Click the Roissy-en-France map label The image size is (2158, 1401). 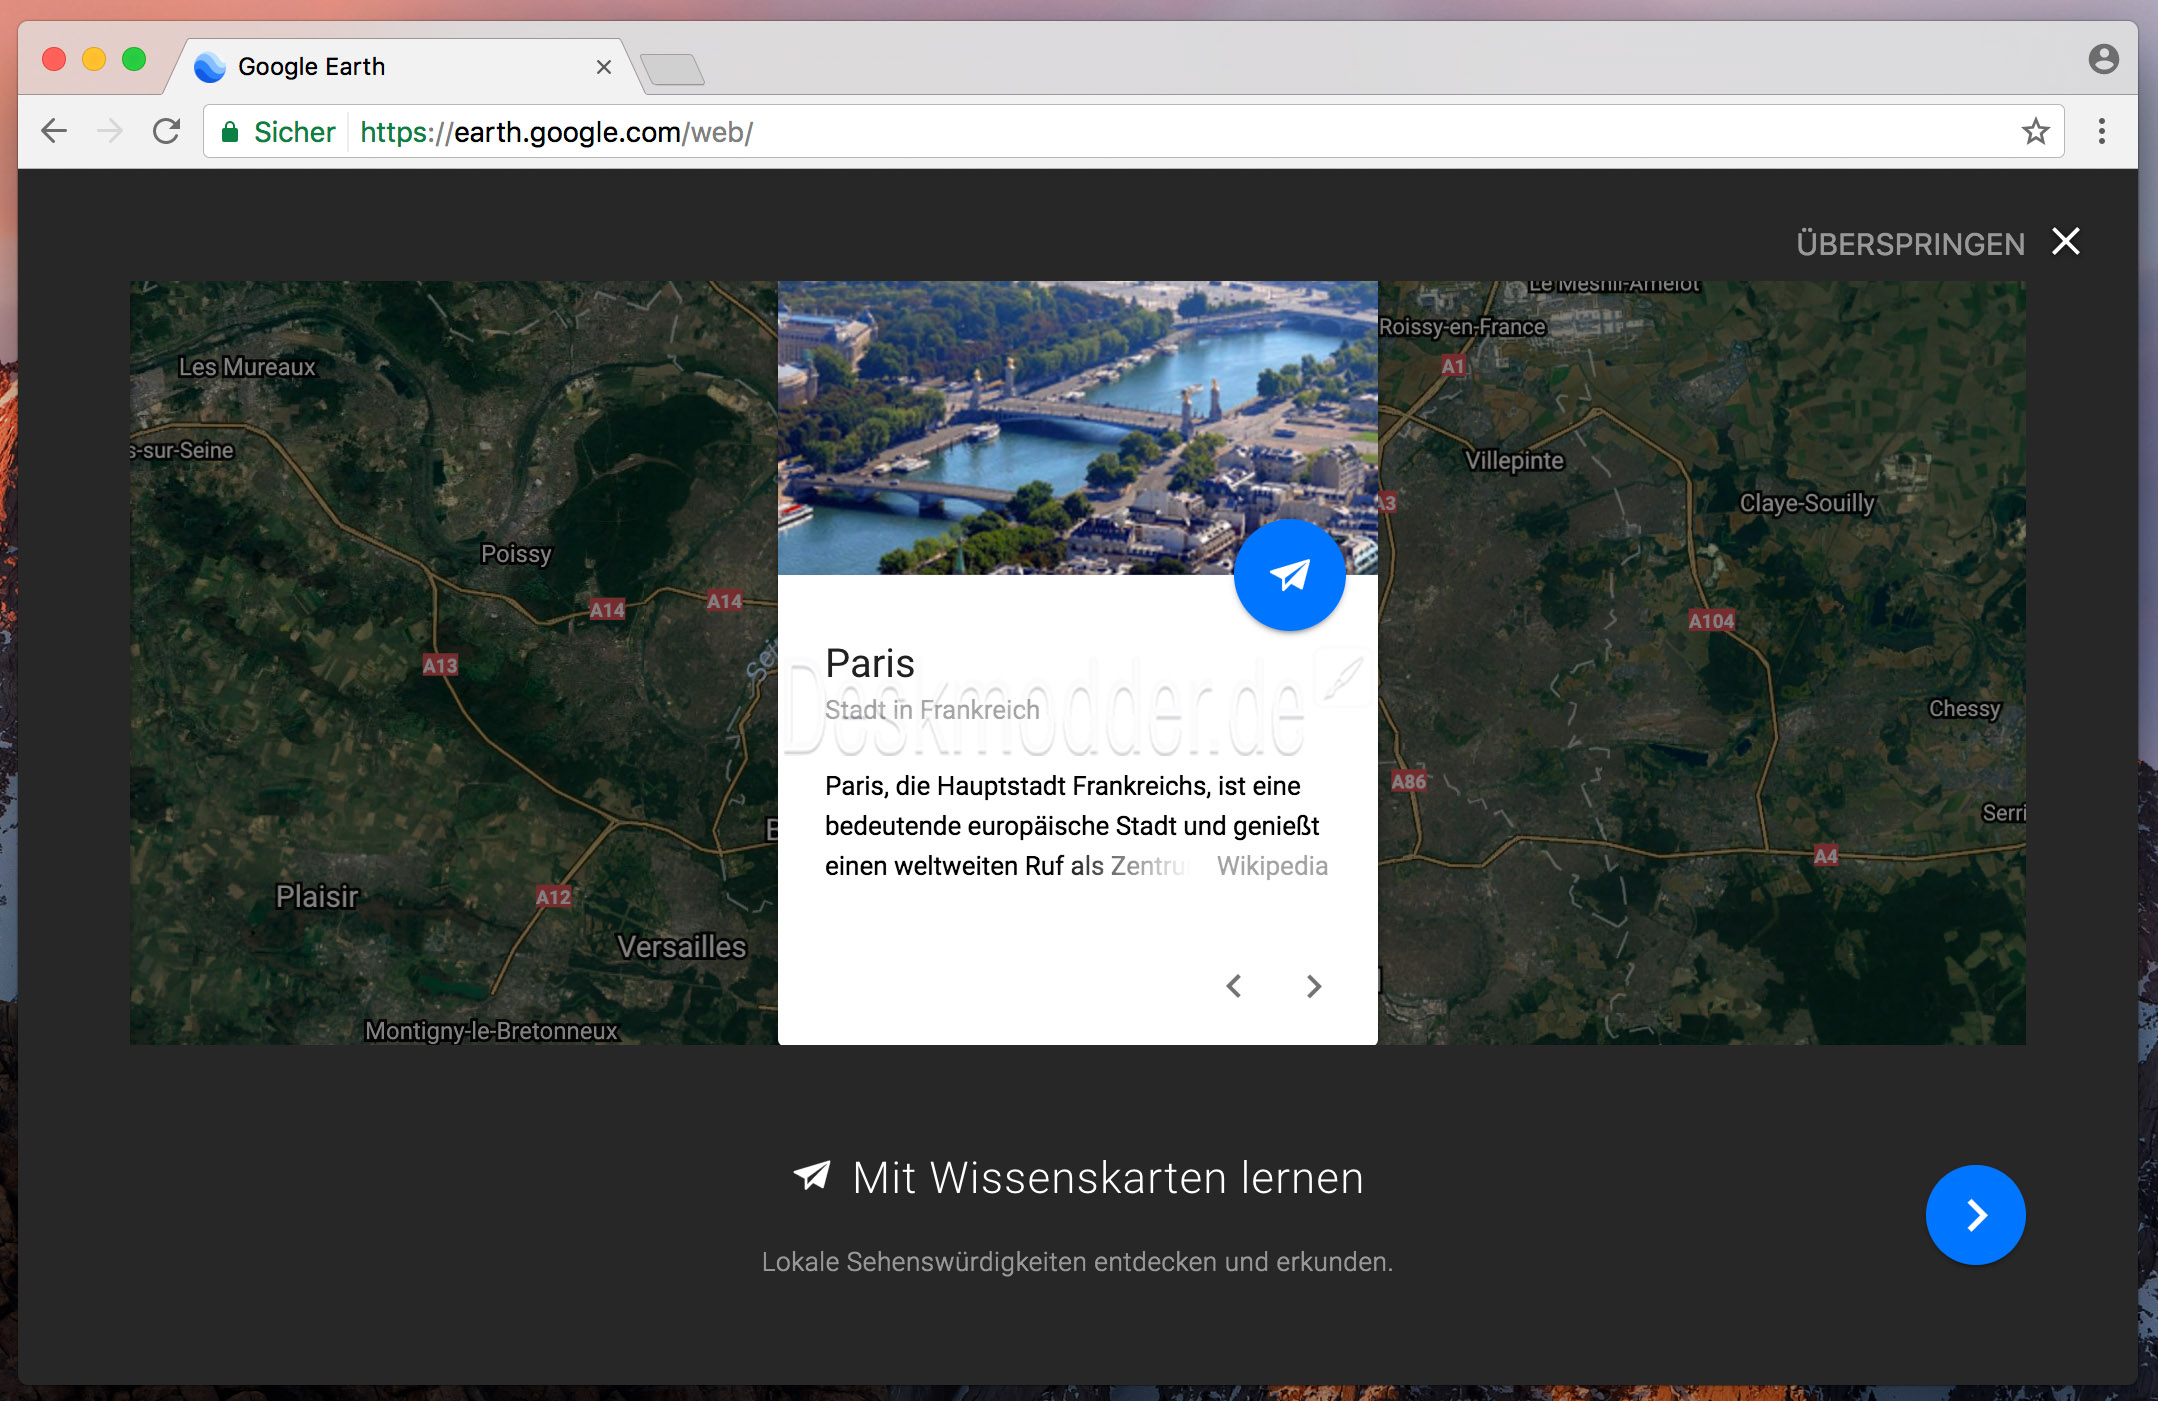(x=1462, y=327)
